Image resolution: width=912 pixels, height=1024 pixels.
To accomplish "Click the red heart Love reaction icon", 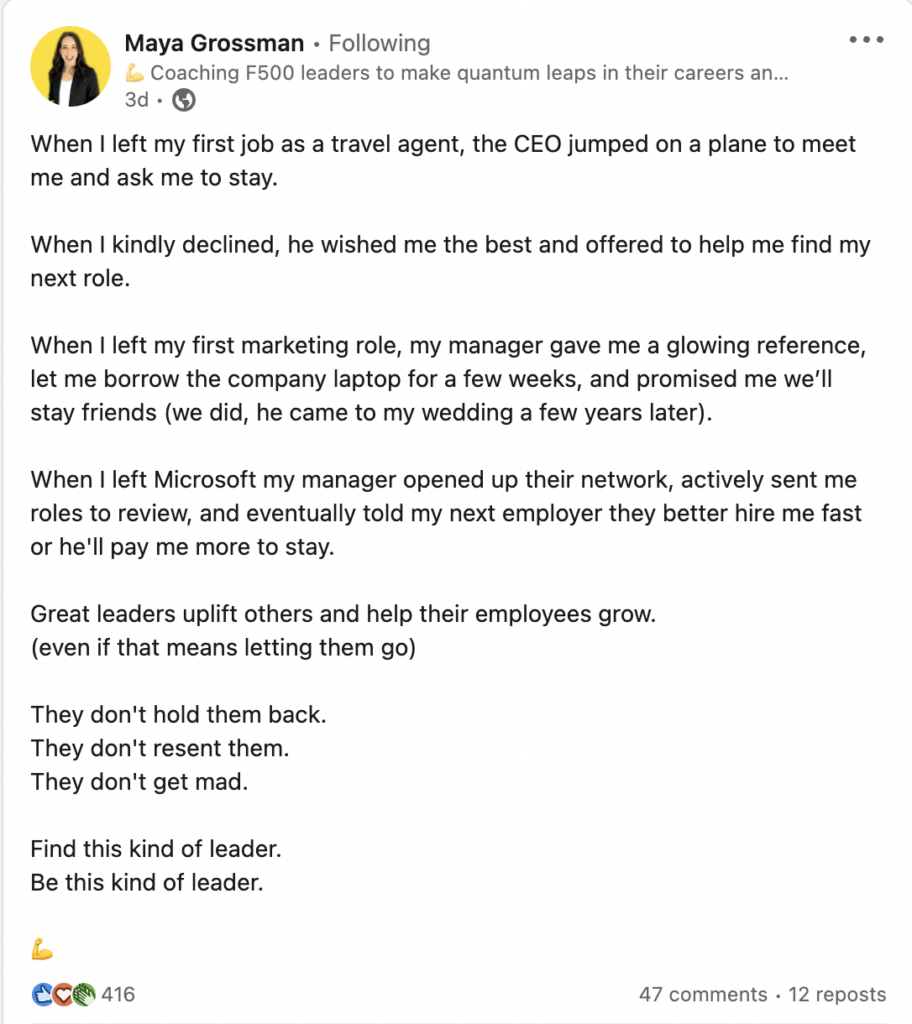I will [x=62, y=994].
